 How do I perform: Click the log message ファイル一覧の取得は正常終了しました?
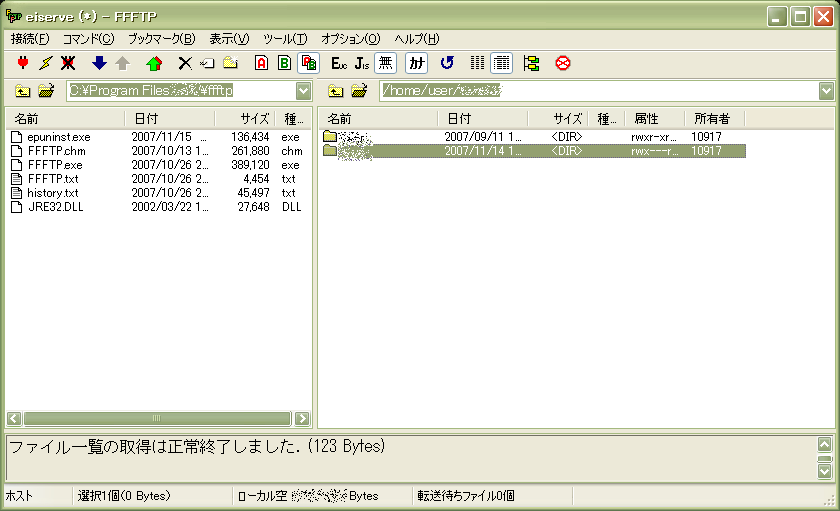coord(197,446)
